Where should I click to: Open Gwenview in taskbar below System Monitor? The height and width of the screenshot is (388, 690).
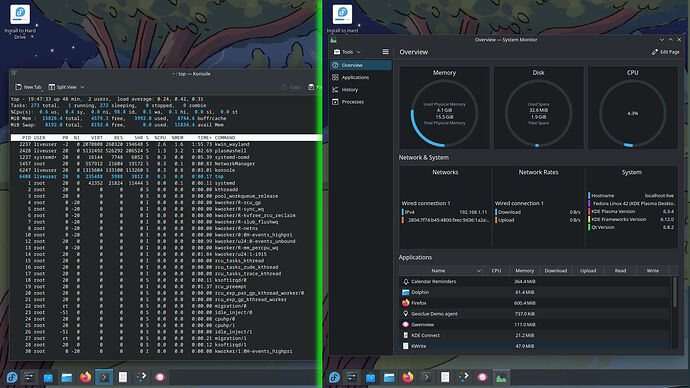482,377
